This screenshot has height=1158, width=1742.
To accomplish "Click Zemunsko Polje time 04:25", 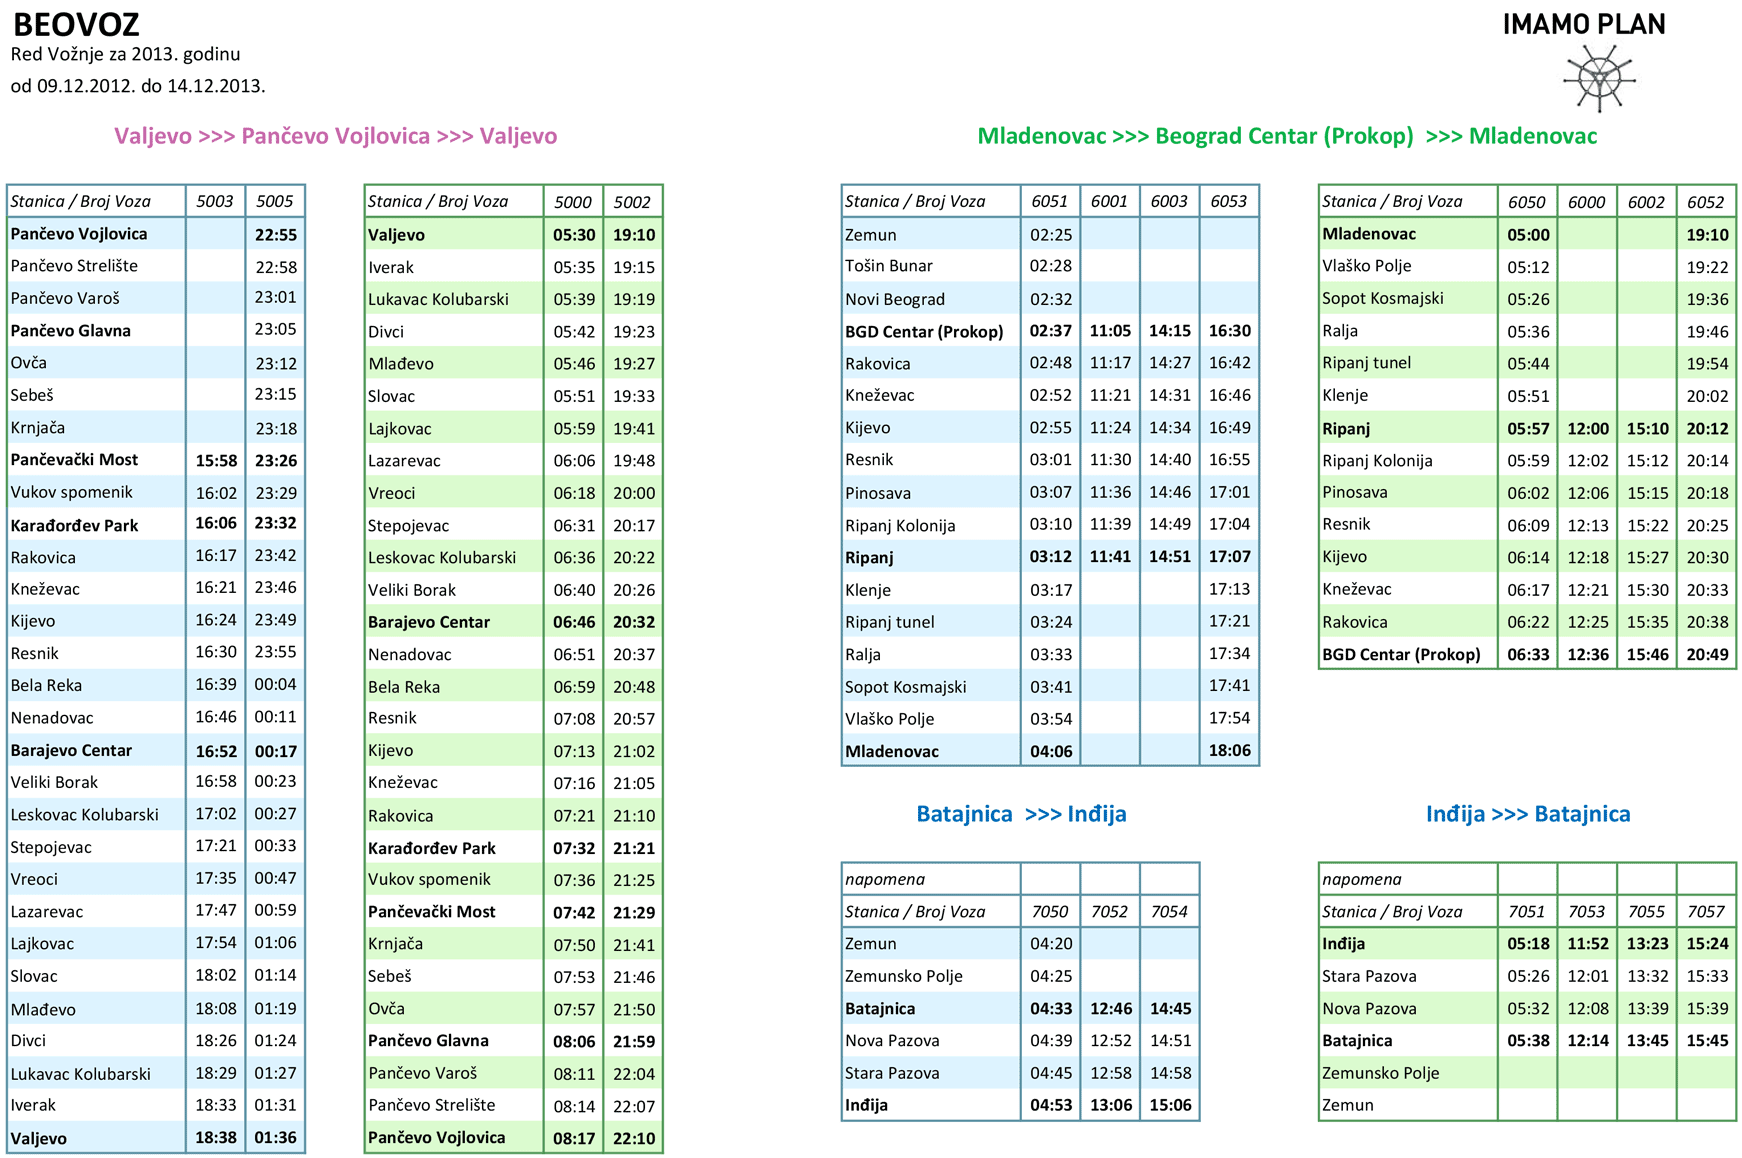I will [1051, 976].
